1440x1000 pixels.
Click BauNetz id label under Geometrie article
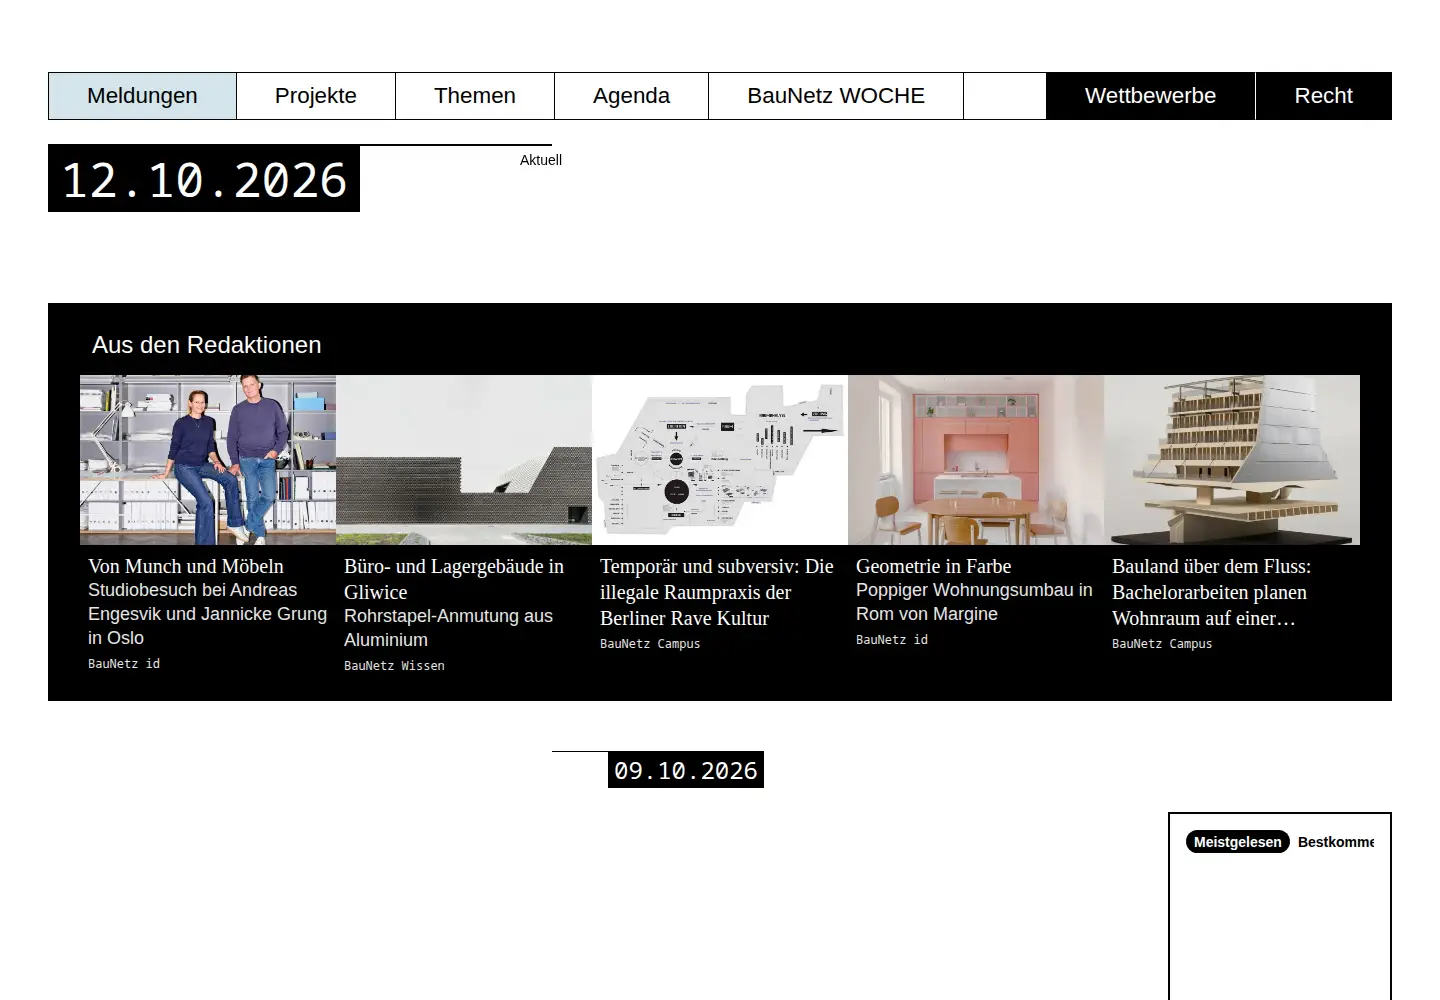[892, 640]
